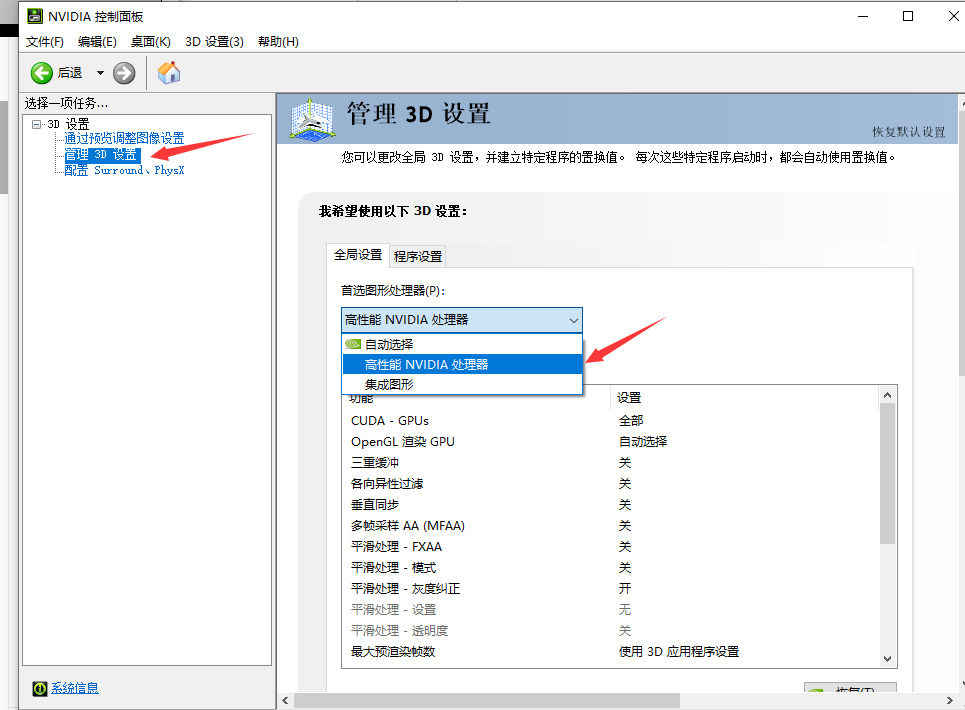The height and width of the screenshot is (710, 965).
Task: Close the NVIDIA 控制面板 window
Action: point(953,16)
